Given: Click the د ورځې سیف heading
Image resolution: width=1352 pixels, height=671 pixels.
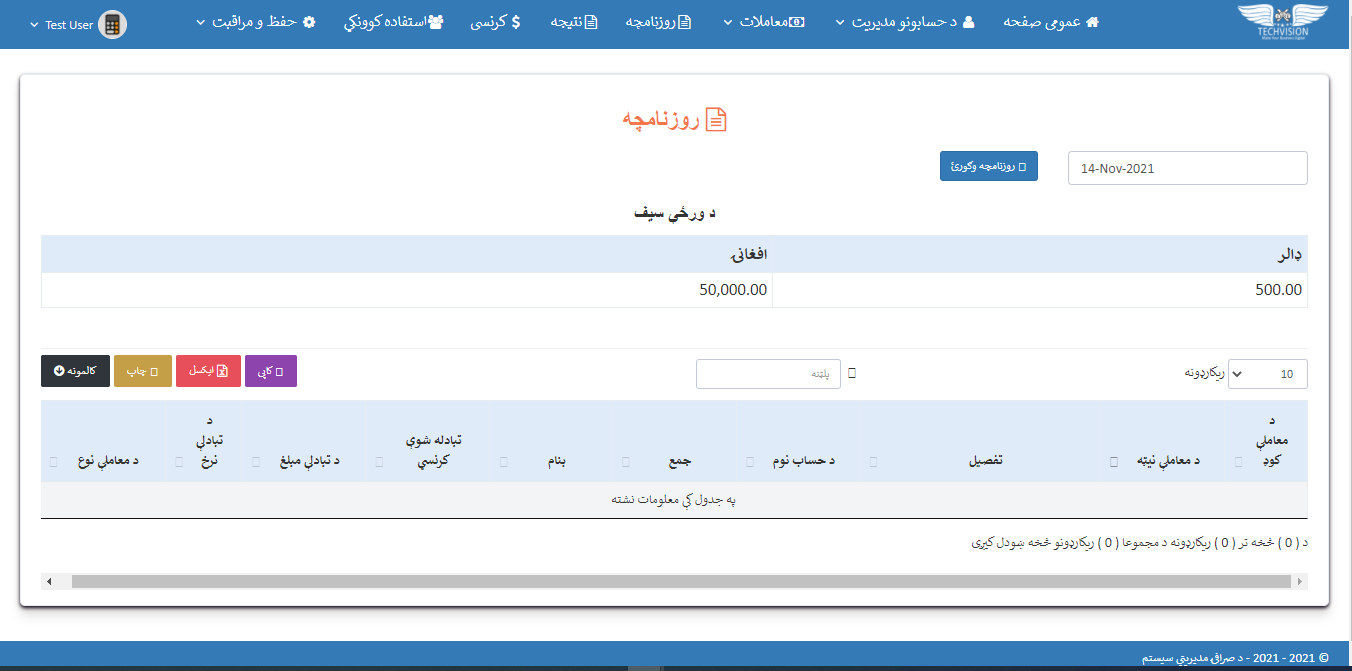Looking at the screenshot, I should (675, 213).
